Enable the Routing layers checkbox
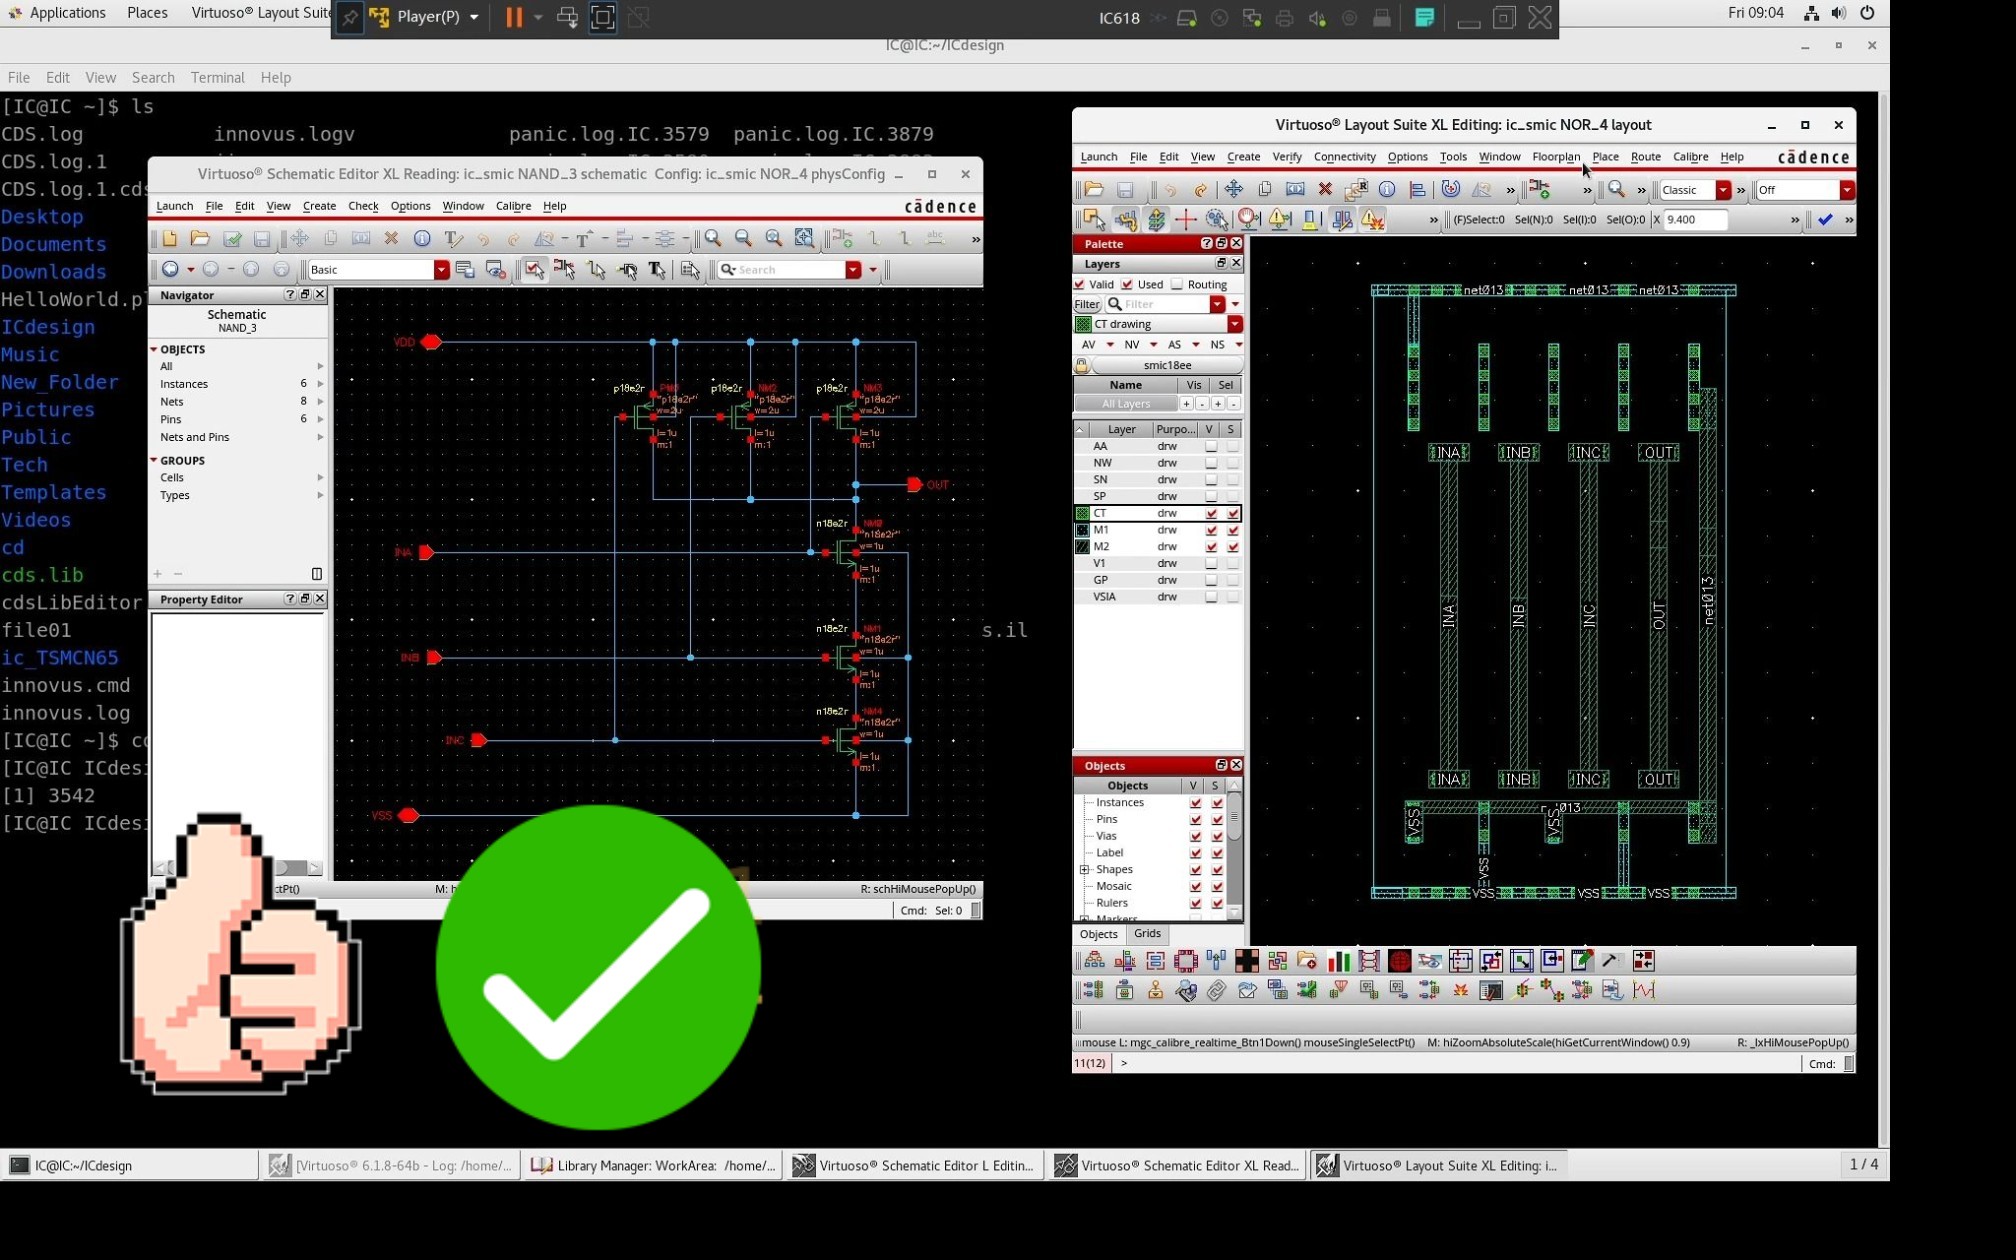 (x=1177, y=285)
